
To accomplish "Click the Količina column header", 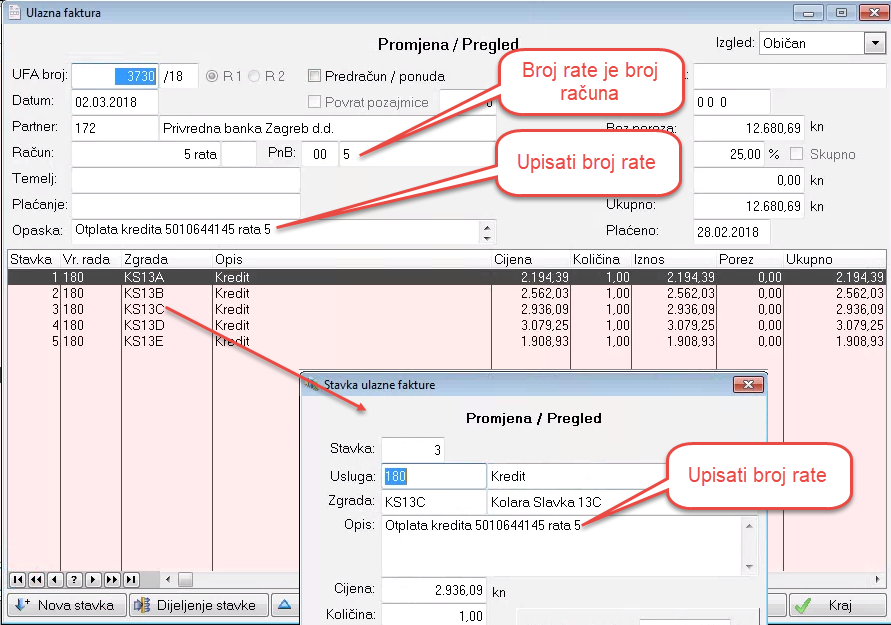I will click(x=601, y=260).
